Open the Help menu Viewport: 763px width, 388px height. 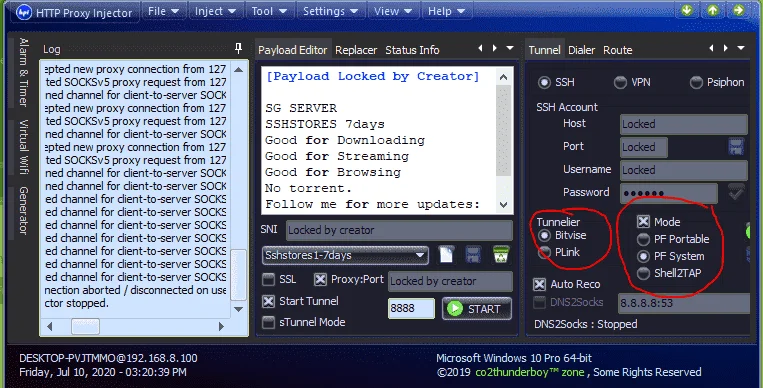point(446,11)
